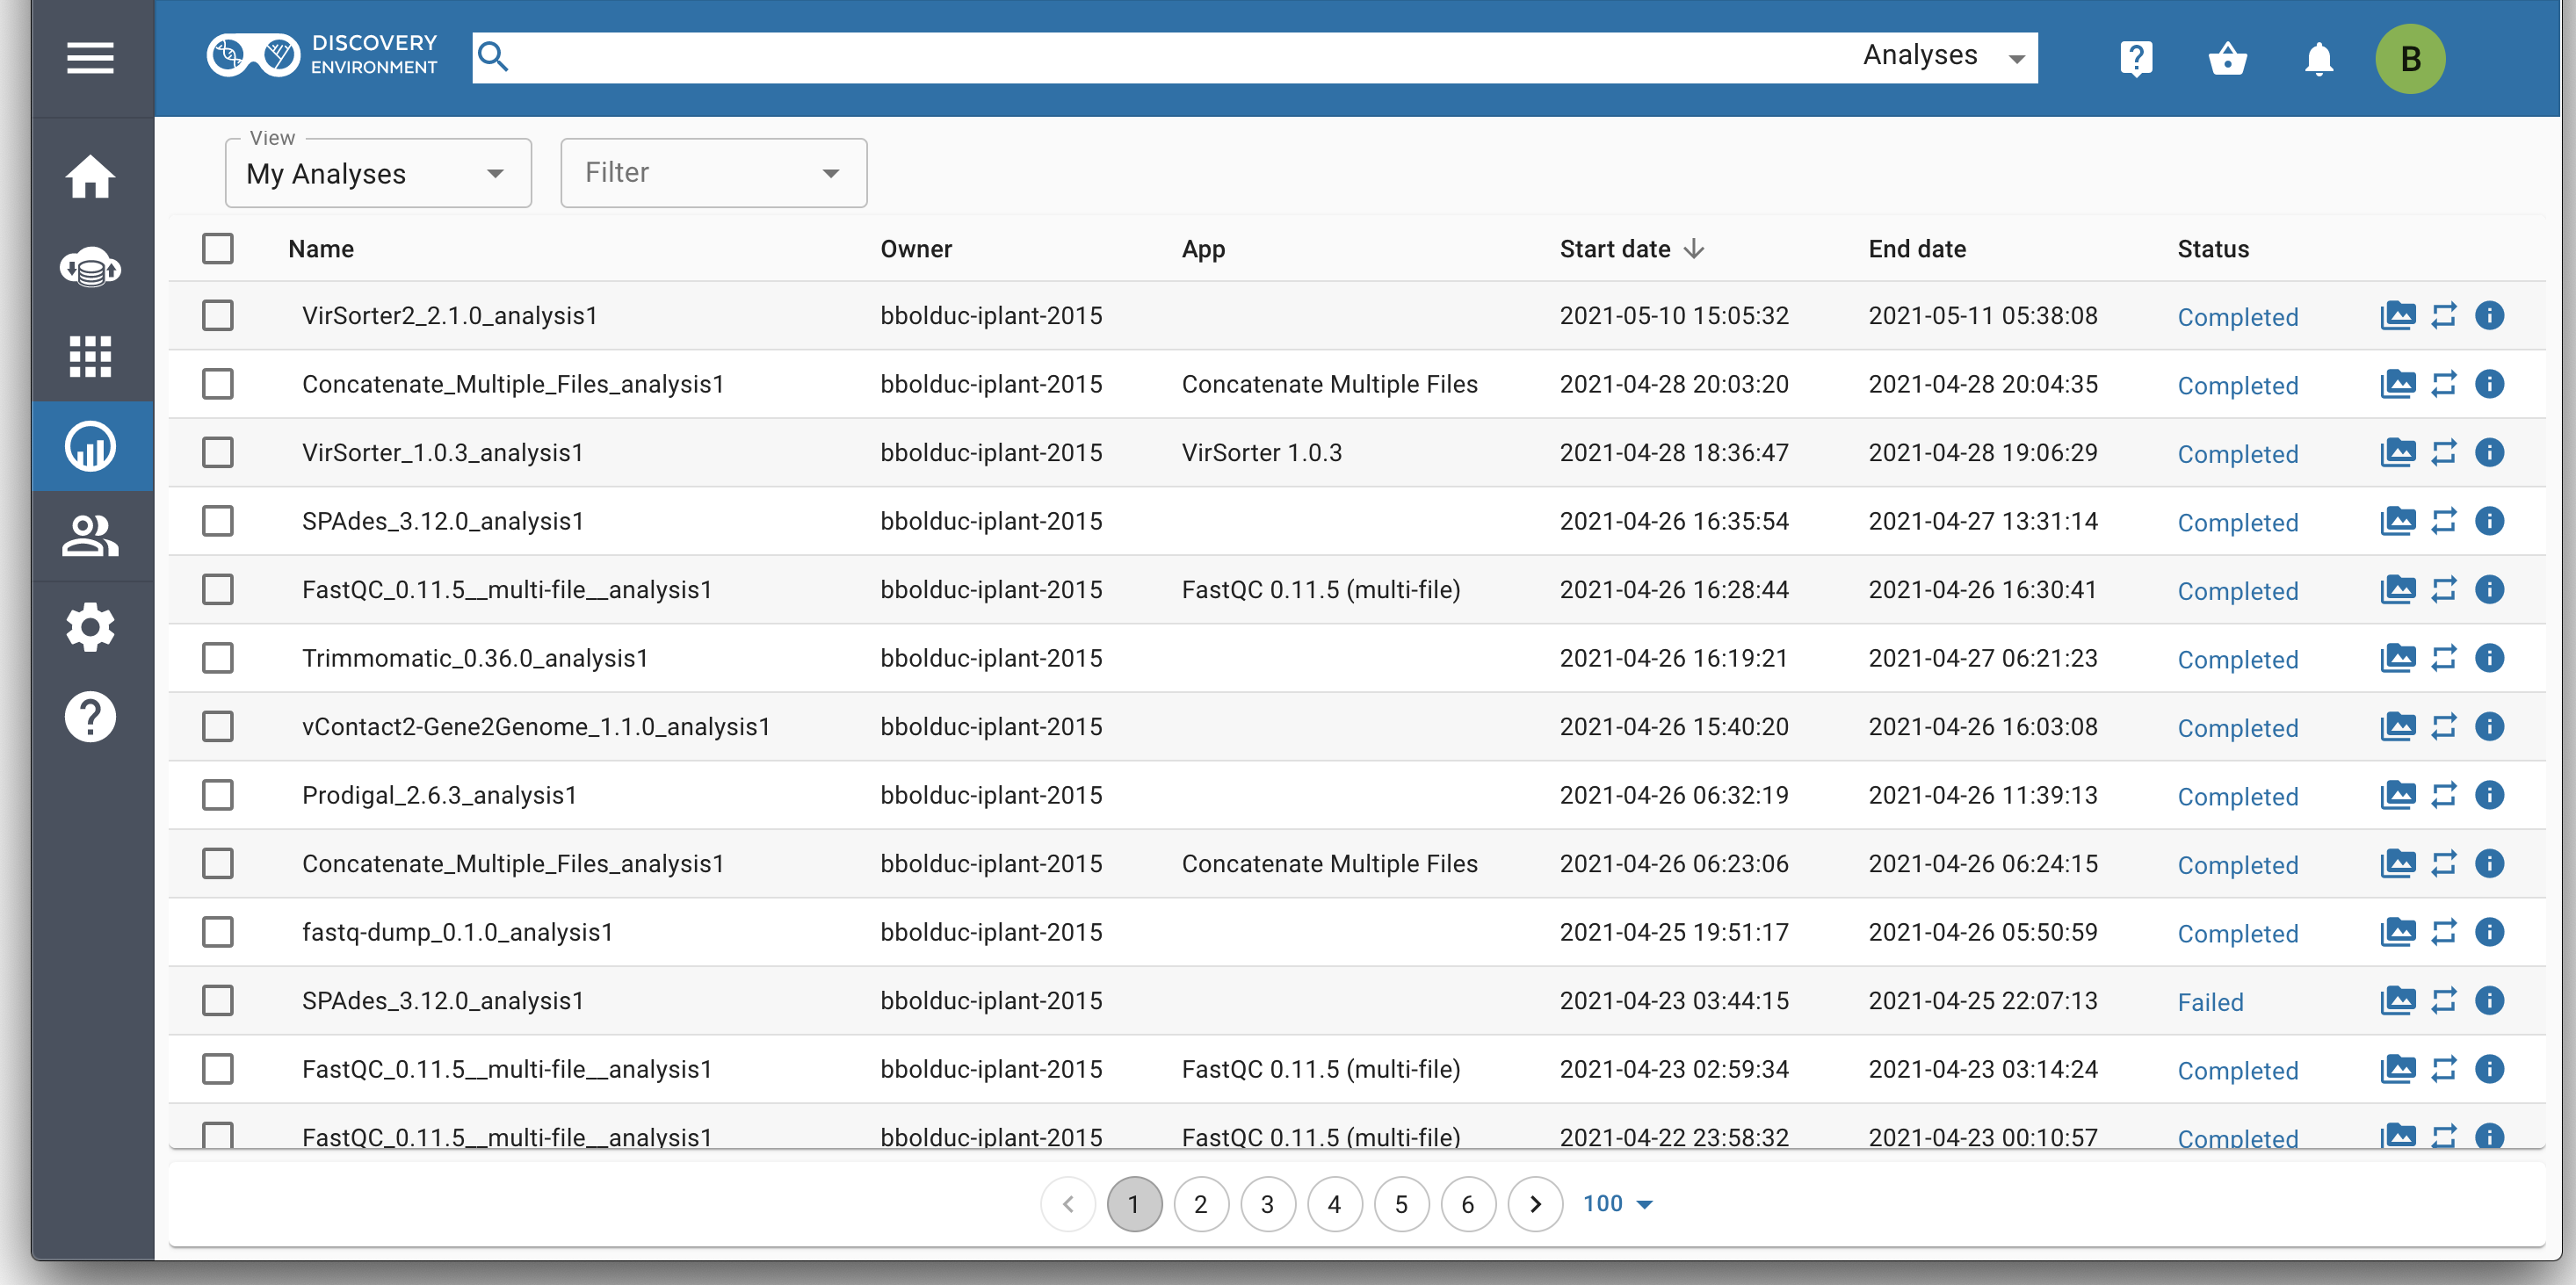Open the hamburger menu in the sidebar
Viewport: 2576px width, 1285px height.
tap(90, 57)
